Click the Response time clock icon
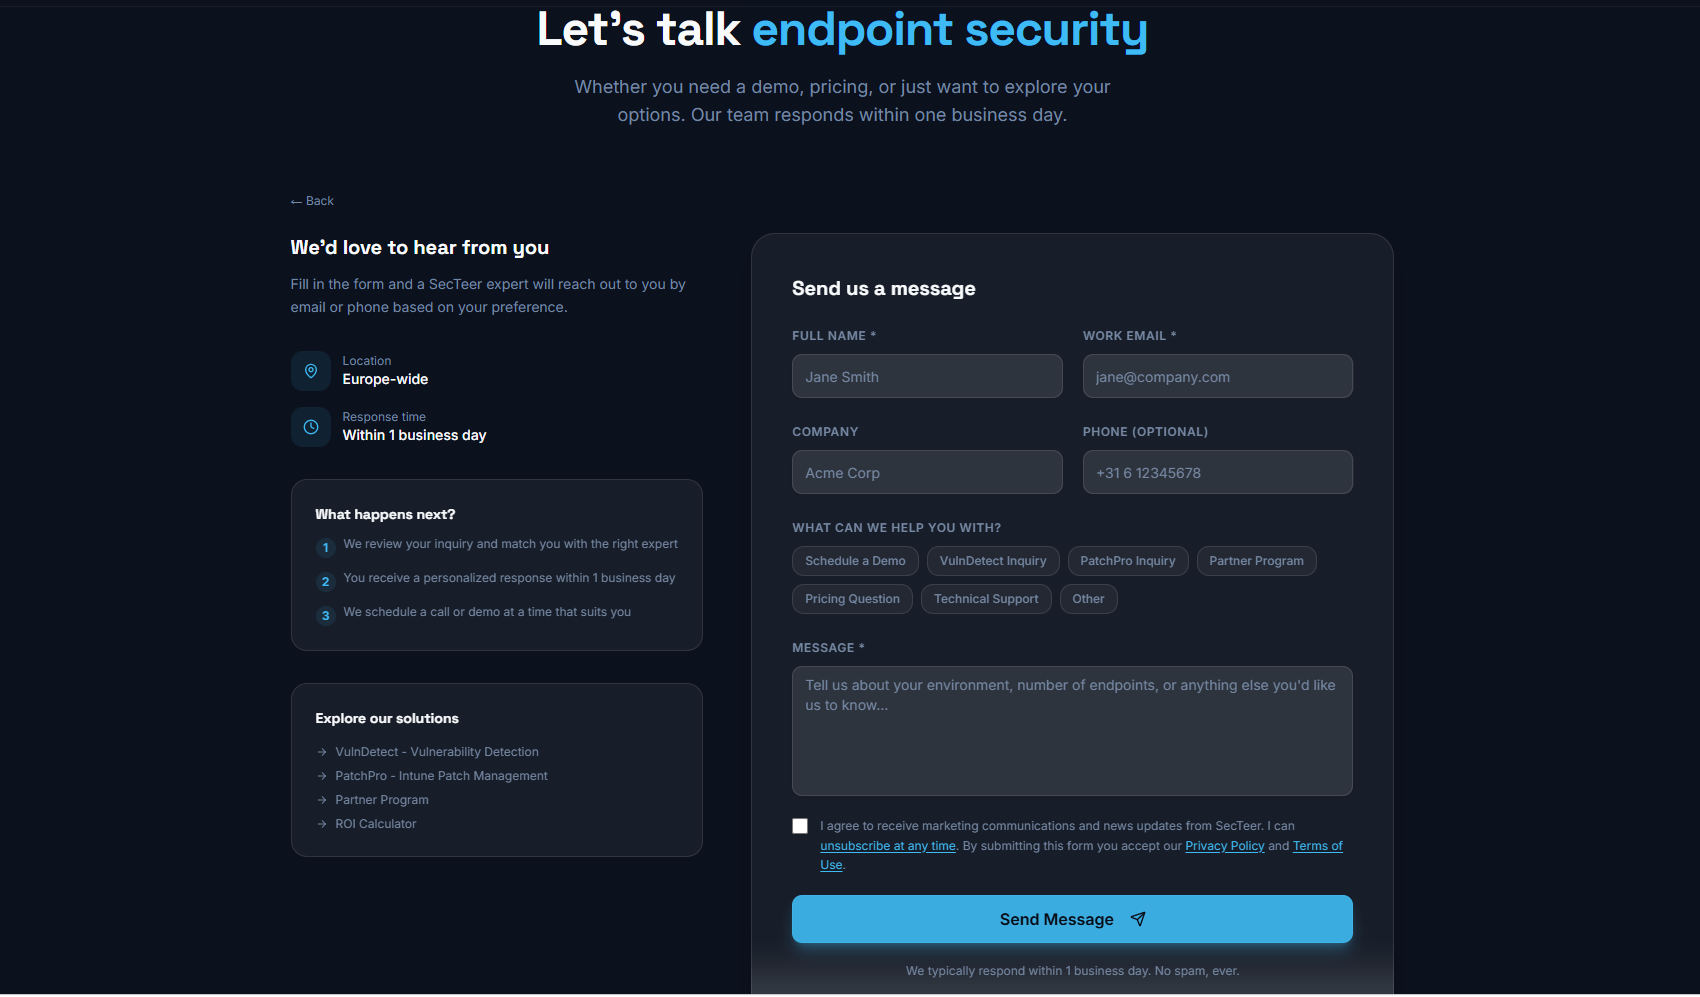Viewport: 1700px width, 997px height. pyautogui.click(x=311, y=427)
